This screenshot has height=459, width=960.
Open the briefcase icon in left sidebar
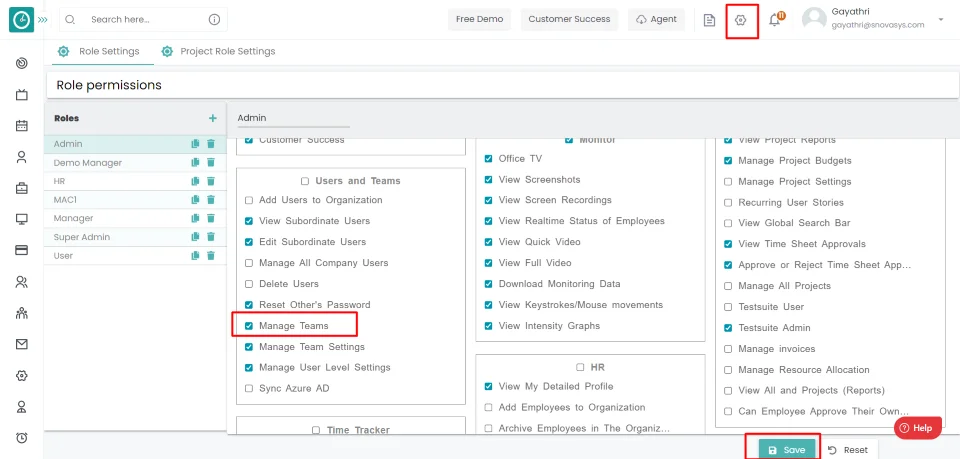(x=21, y=188)
